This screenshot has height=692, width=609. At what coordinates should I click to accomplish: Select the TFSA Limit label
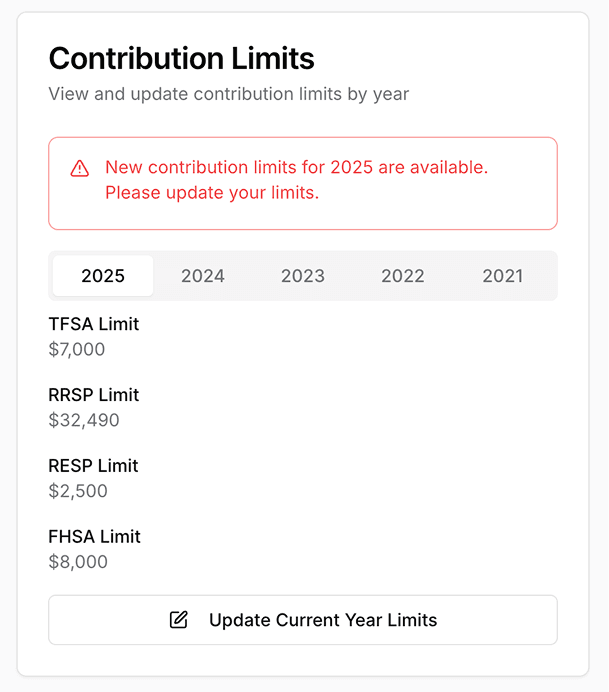click(x=94, y=324)
